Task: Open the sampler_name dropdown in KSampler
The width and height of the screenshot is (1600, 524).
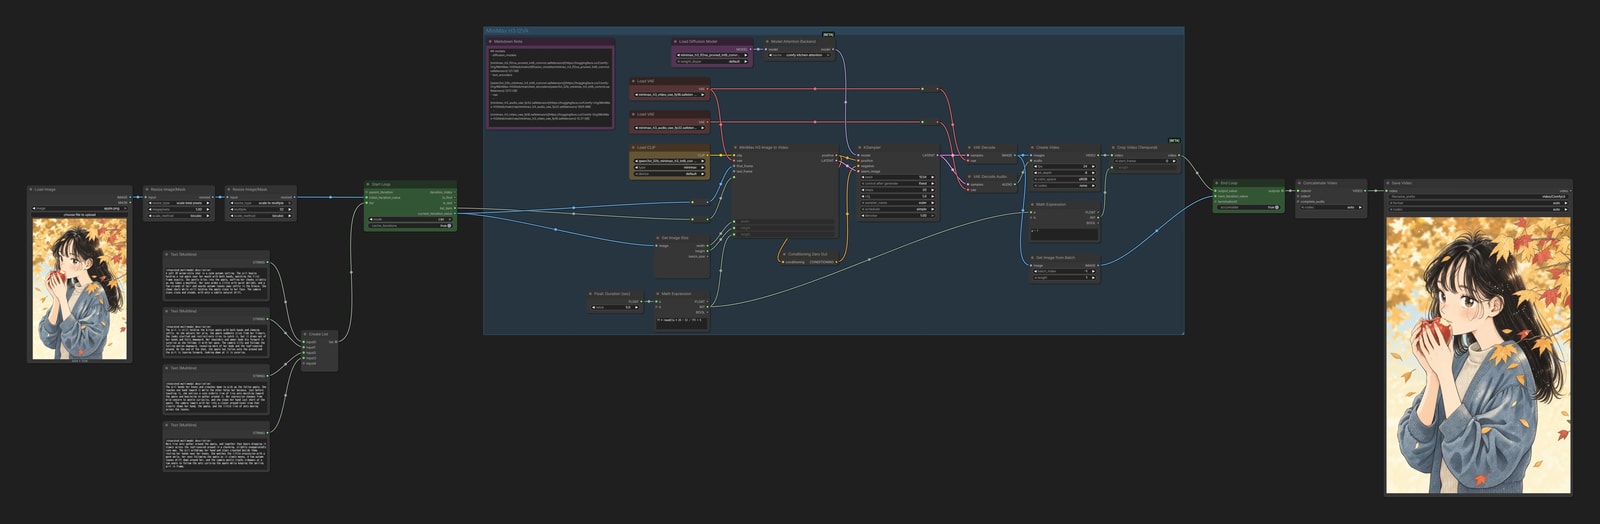Action: (897, 203)
